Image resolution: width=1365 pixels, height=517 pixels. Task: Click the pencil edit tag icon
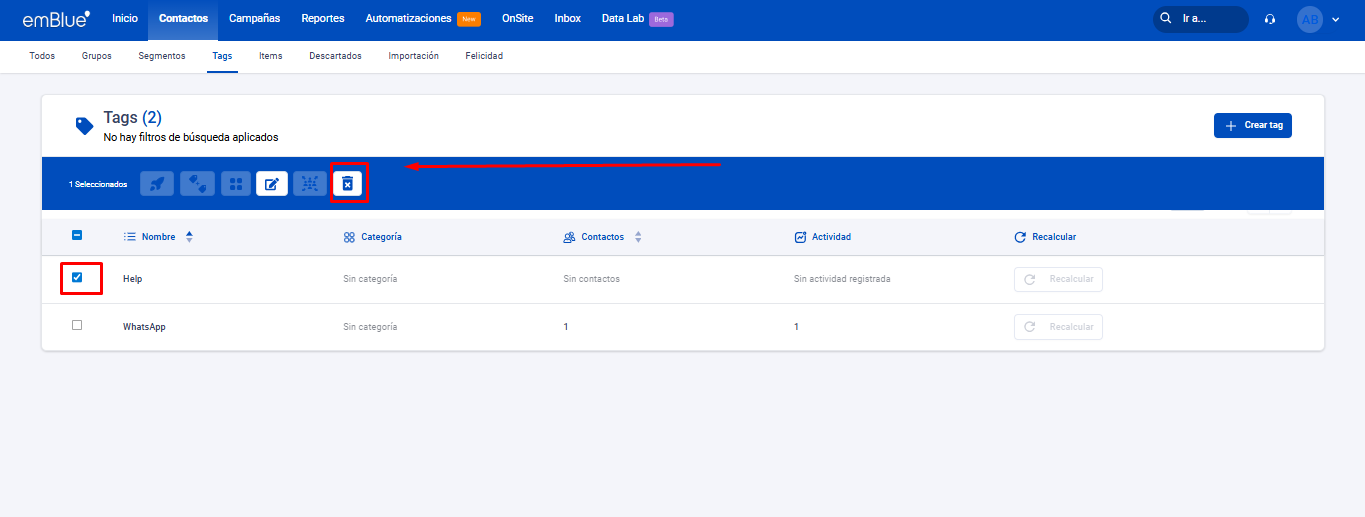coord(272,184)
